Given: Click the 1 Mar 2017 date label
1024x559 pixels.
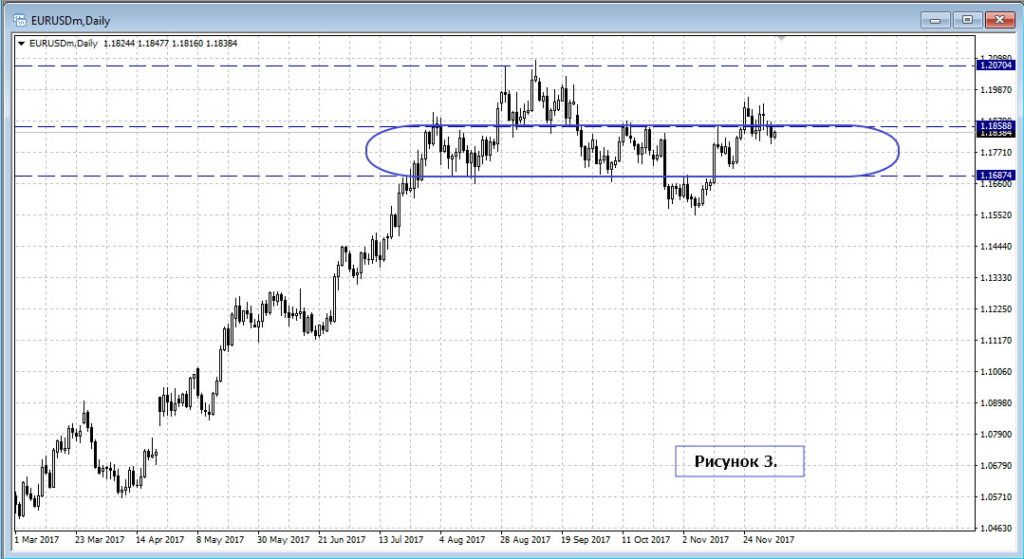Looking at the screenshot, I should coord(39,538).
